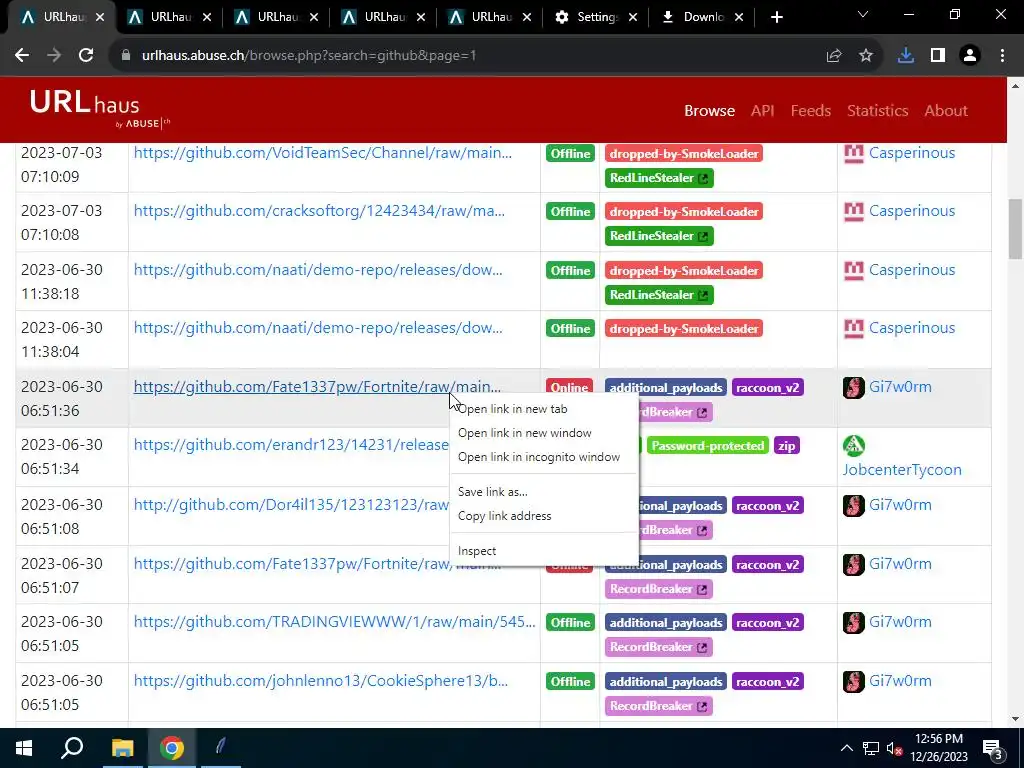Open Casperinous reporter in VoidTeamSec row
Screen dimensions: 1024x768
tap(912, 153)
